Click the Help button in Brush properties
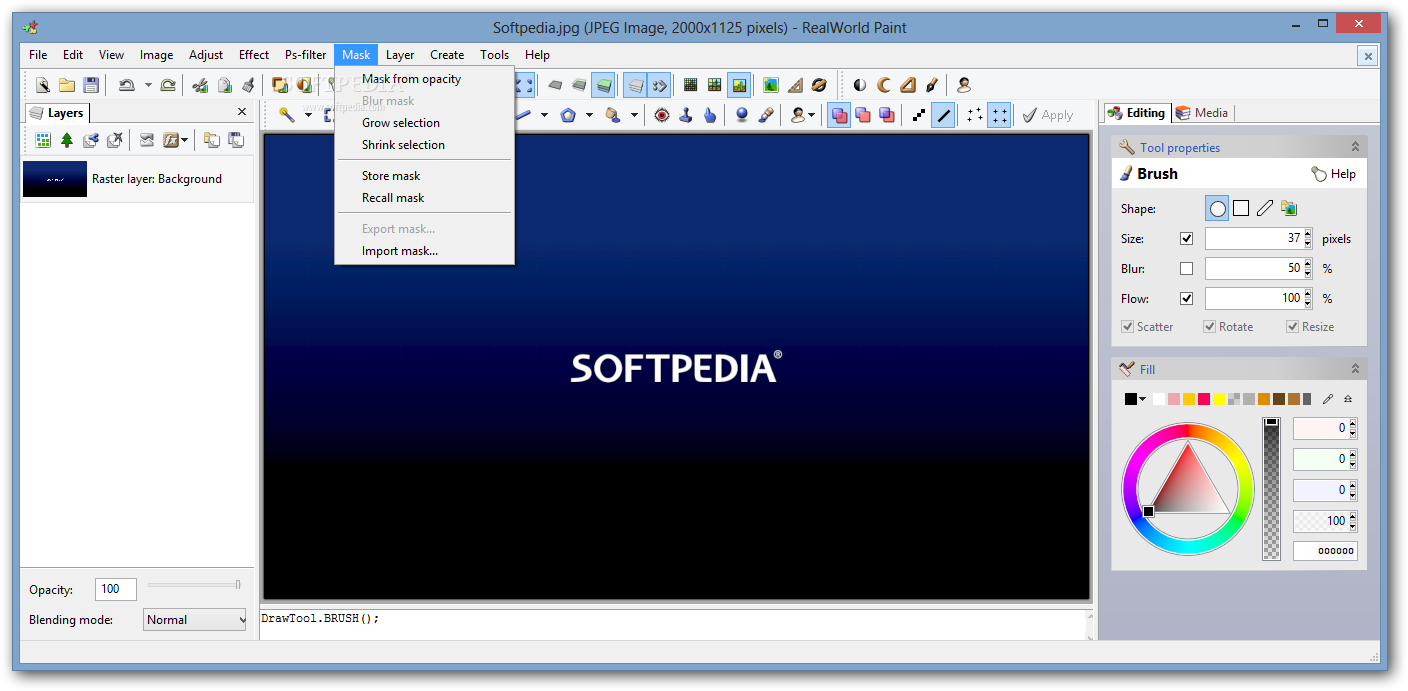The height and width of the screenshot is (691, 1408). click(1334, 174)
